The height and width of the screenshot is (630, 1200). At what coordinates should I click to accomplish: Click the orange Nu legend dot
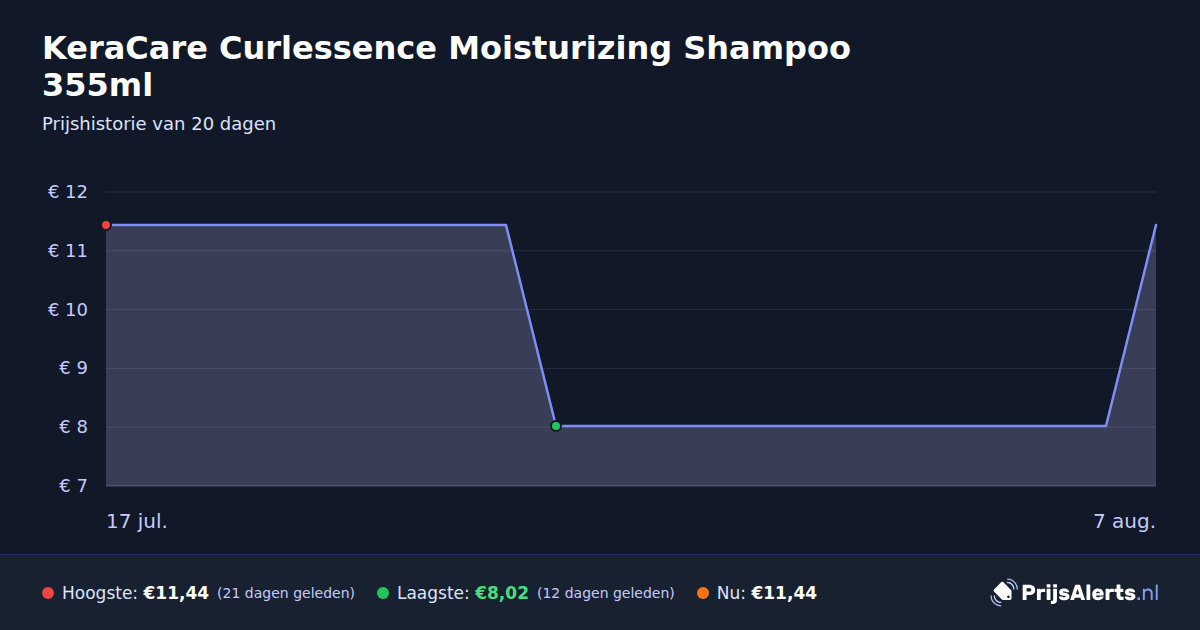(703, 593)
